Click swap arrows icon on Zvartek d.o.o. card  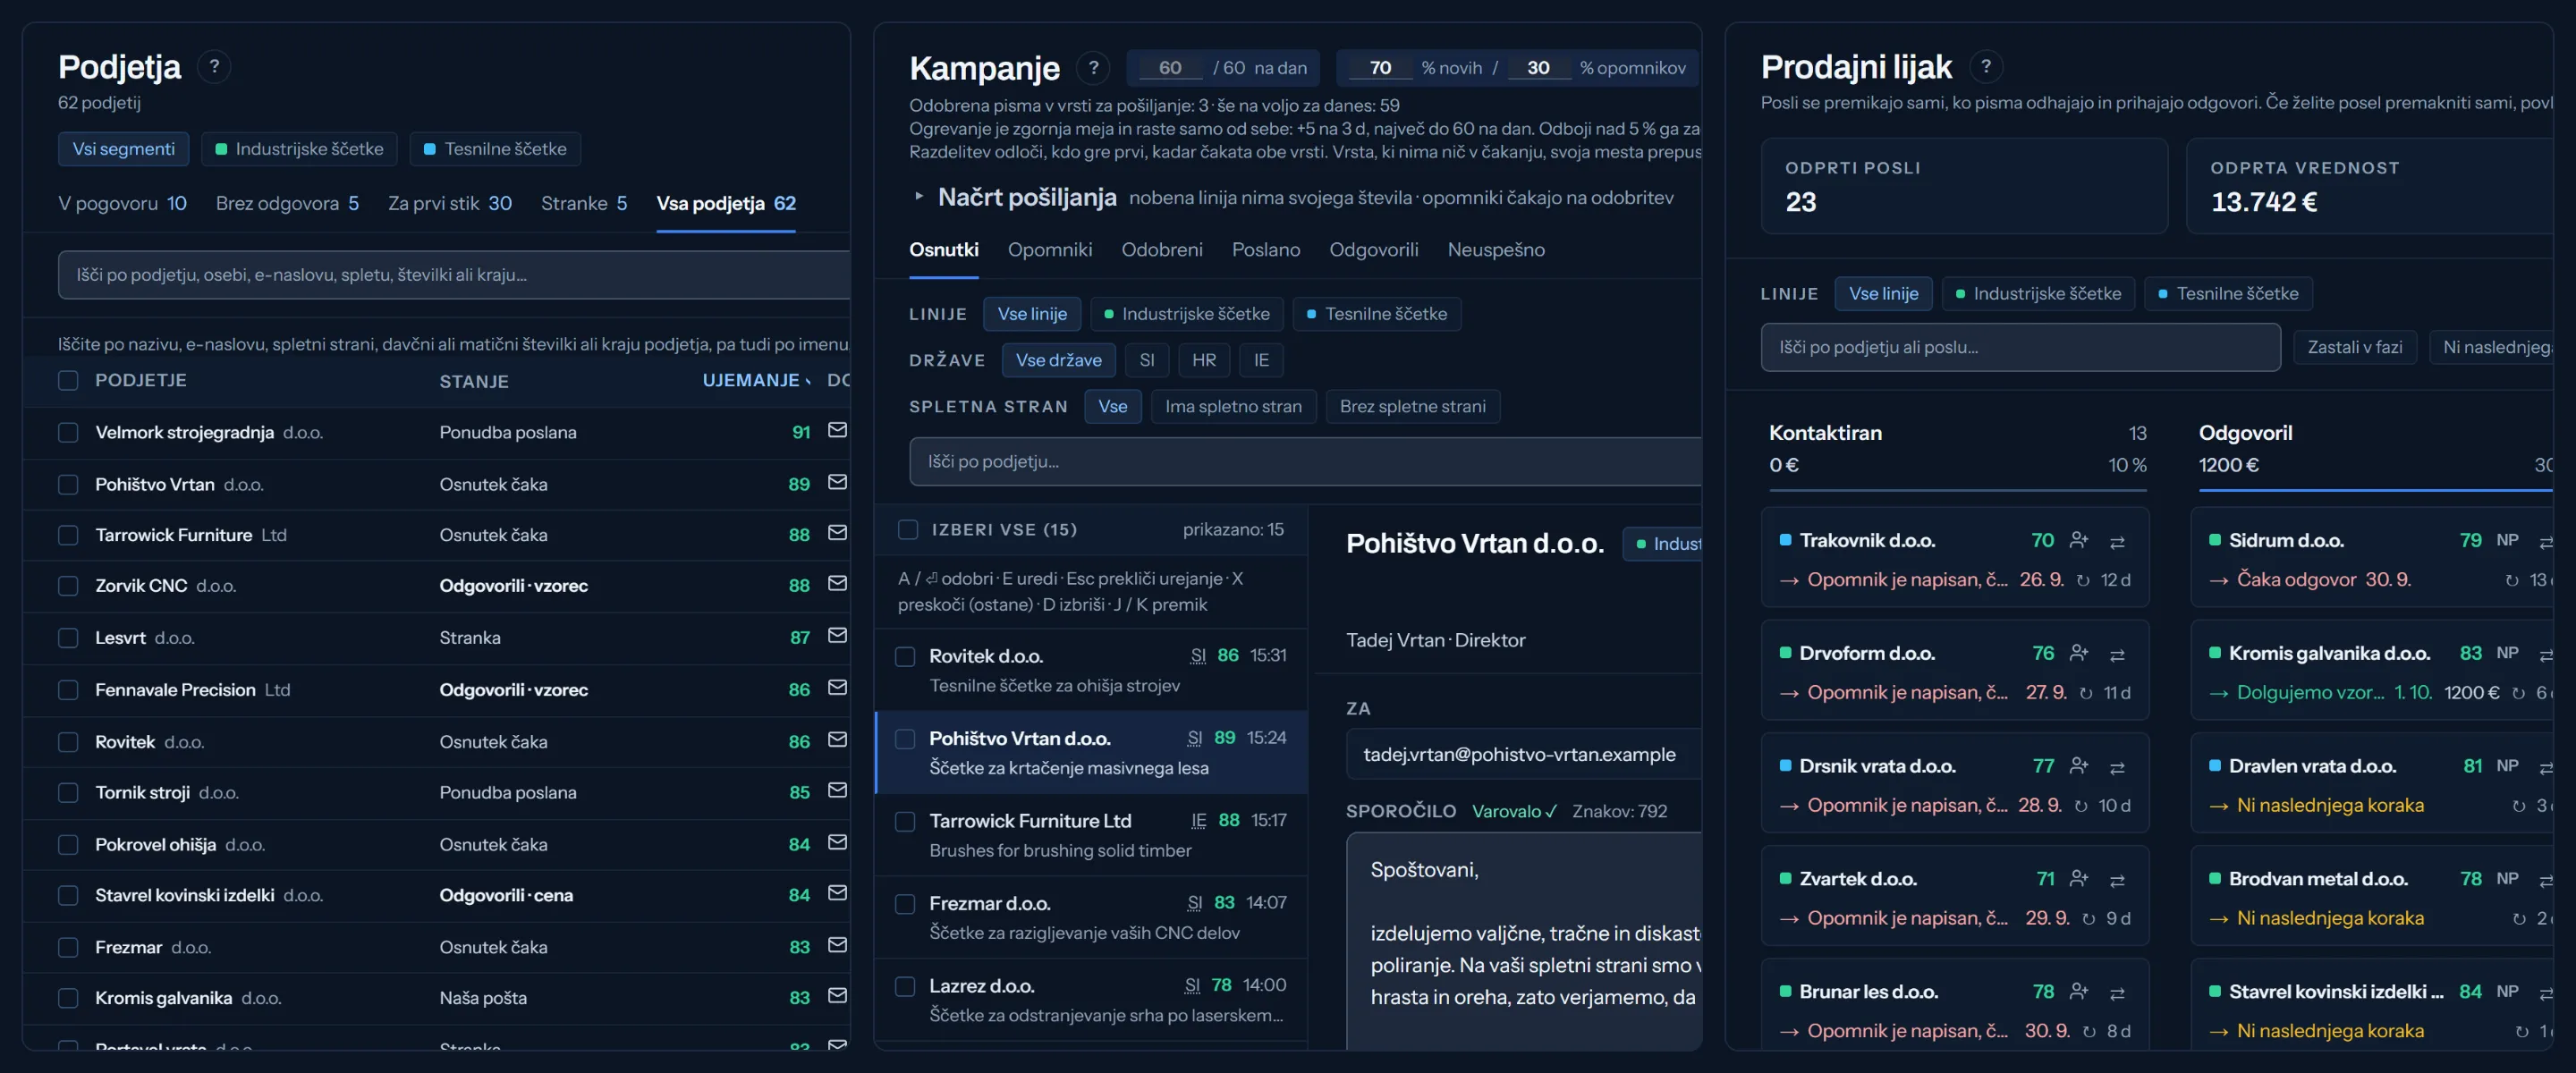tap(2117, 880)
